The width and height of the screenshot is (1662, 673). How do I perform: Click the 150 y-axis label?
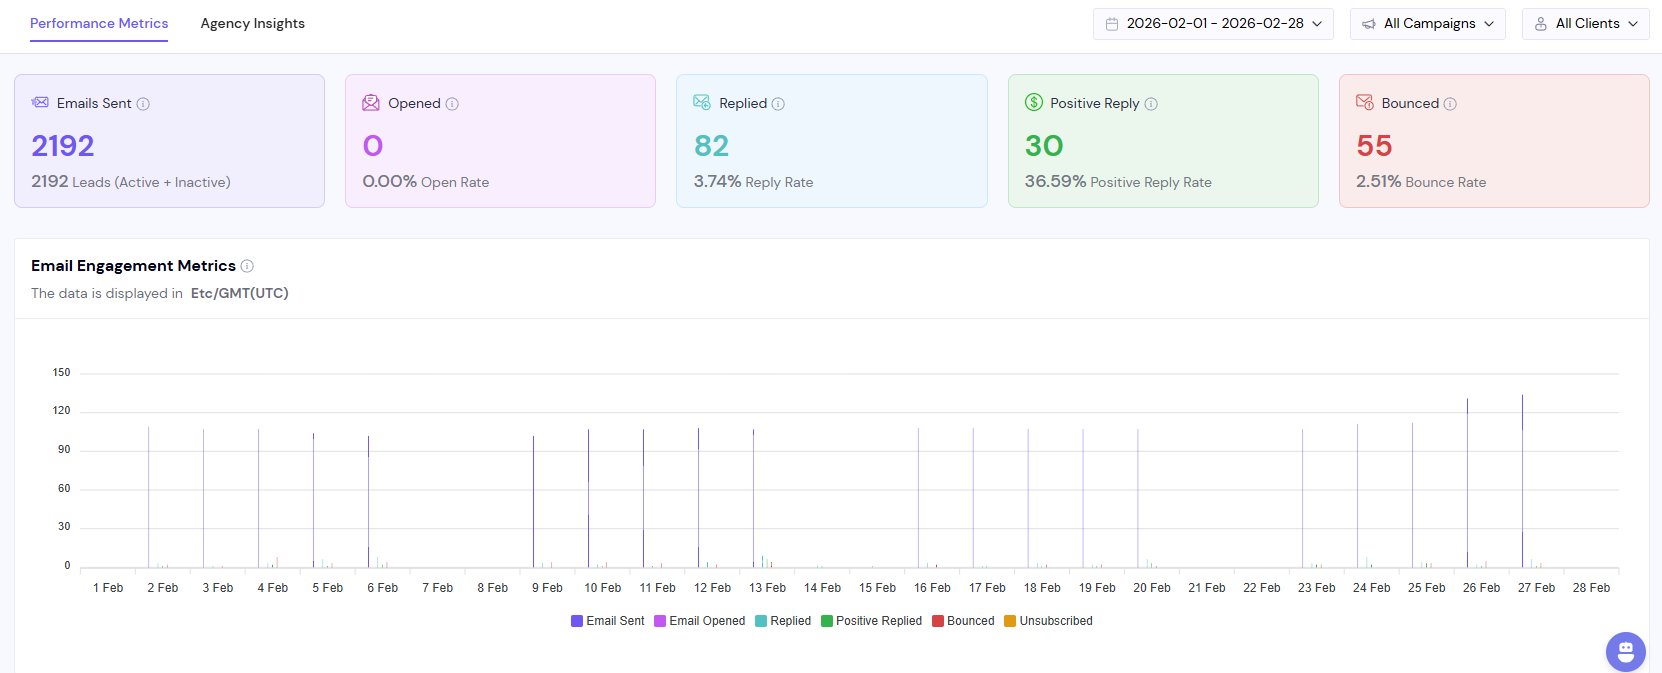click(x=62, y=373)
